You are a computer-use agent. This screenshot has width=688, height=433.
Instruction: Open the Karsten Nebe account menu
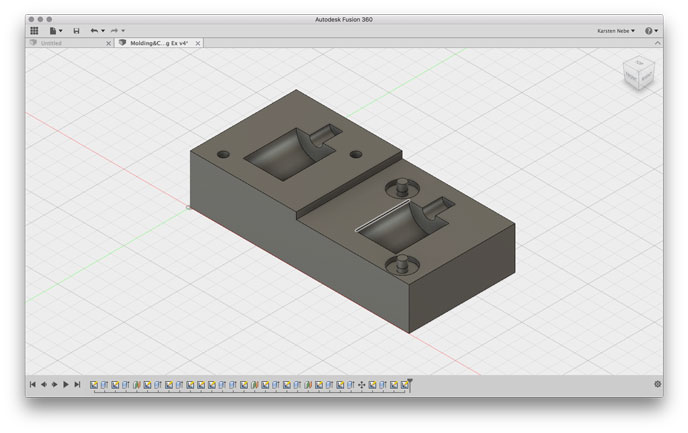pos(616,31)
